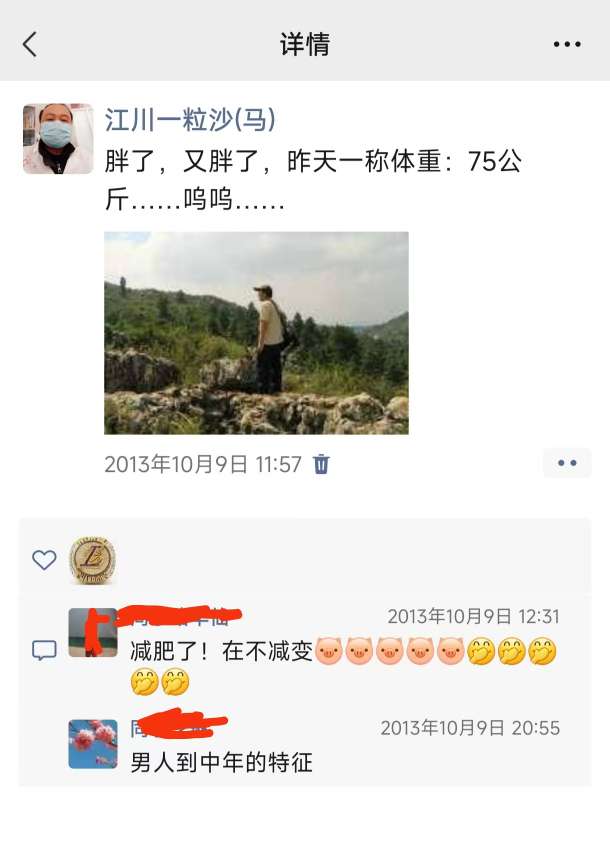Tap the 详情 page title

pyautogui.click(x=305, y=44)
